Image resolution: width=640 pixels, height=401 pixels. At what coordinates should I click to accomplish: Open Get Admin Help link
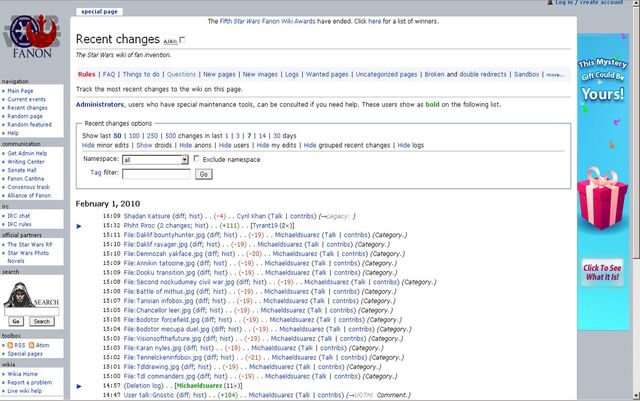[x=27, y=154]
